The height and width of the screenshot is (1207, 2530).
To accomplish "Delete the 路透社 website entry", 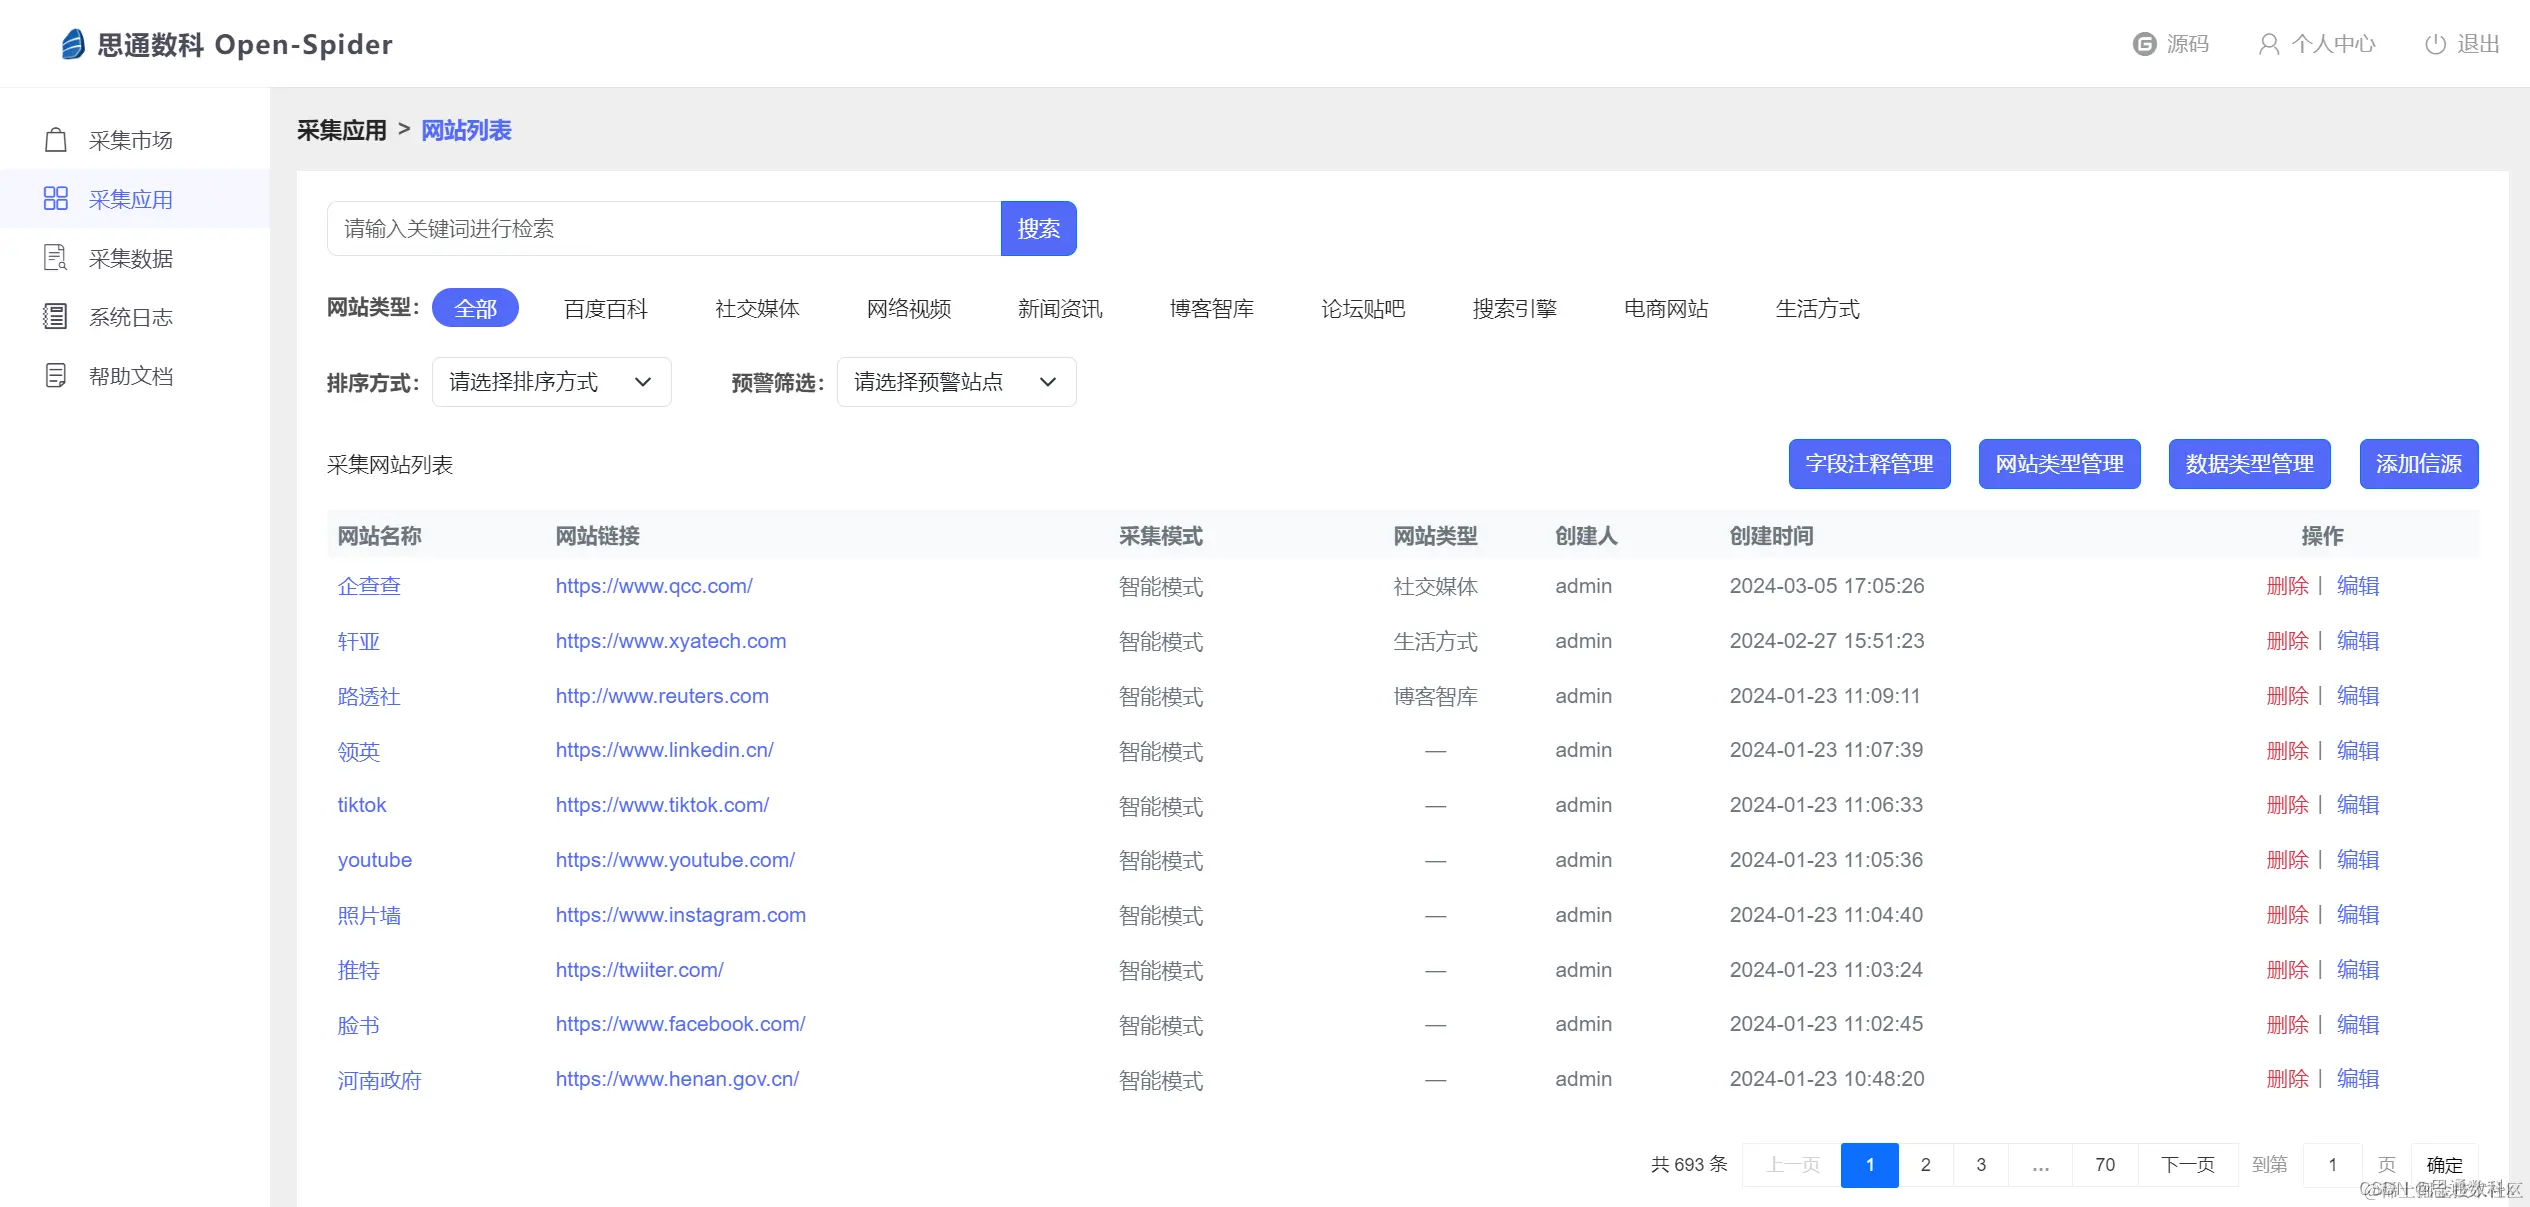I will pyautogui.click(x=2287, y=696).
